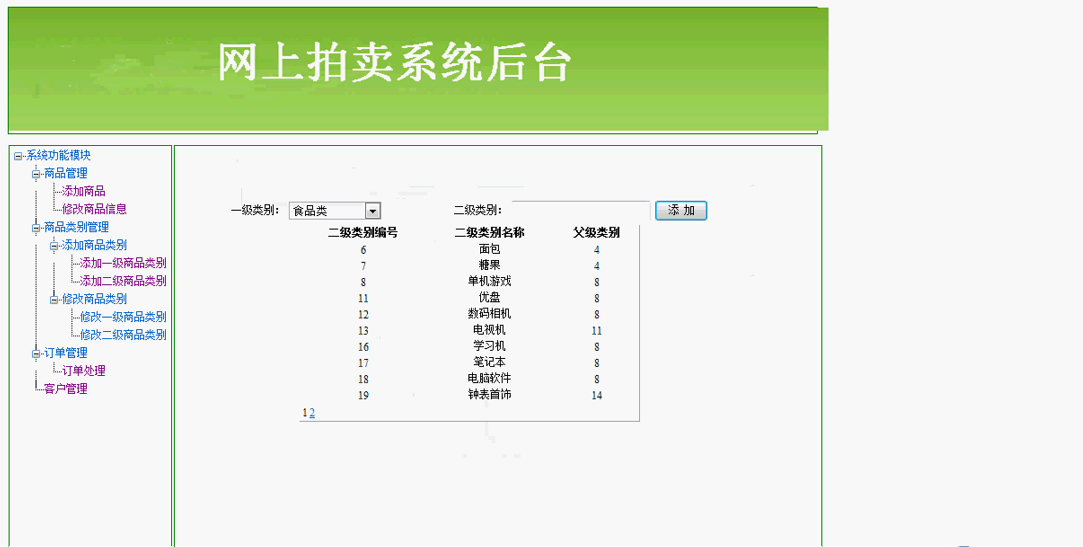1083x547 pixels.
Task: Click the 单机游戏 category name cell
Action: (489, 282)
